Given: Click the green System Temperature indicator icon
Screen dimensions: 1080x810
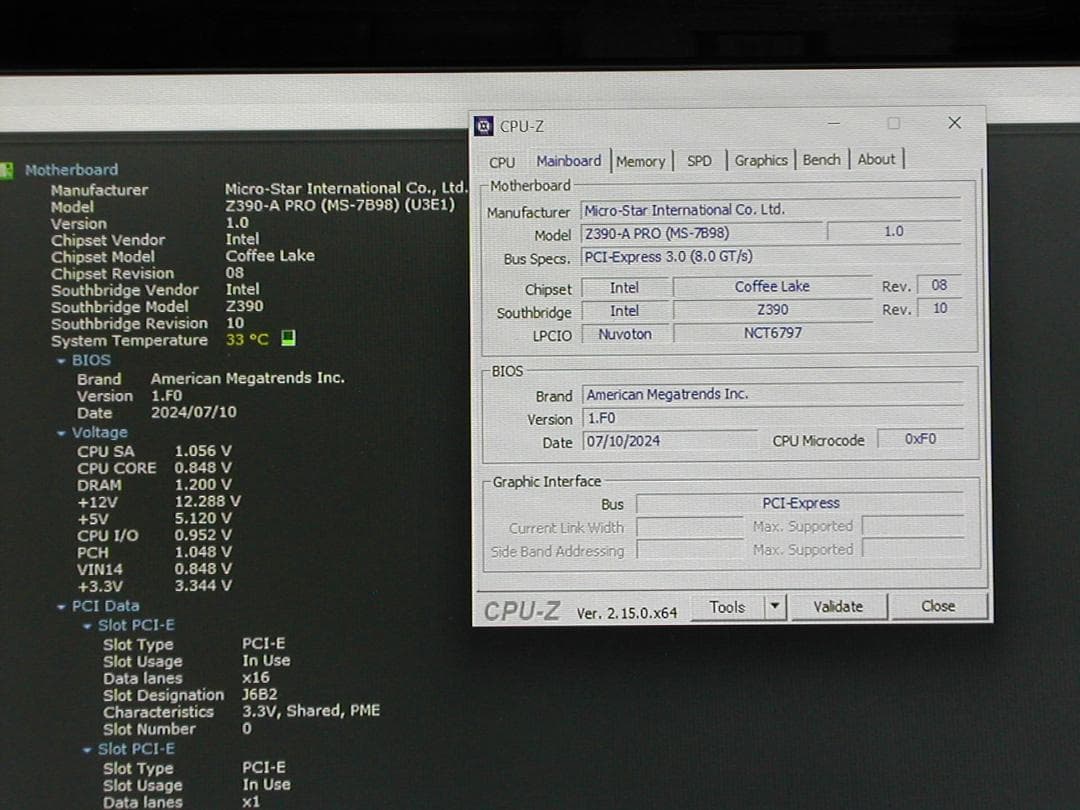Looking at the screenshot, I should (x=288, y=339).
